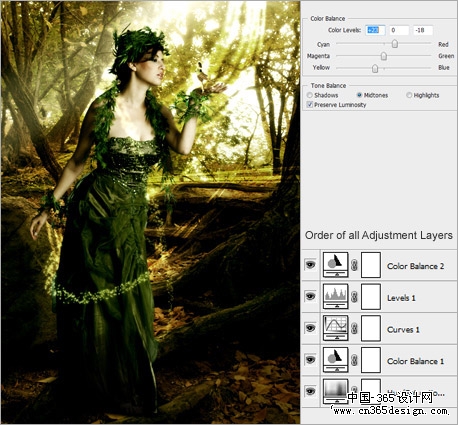Click the Yellow-Blue slider handle
Viewport: 458px width, 425px height.
(x=375, y=68)
